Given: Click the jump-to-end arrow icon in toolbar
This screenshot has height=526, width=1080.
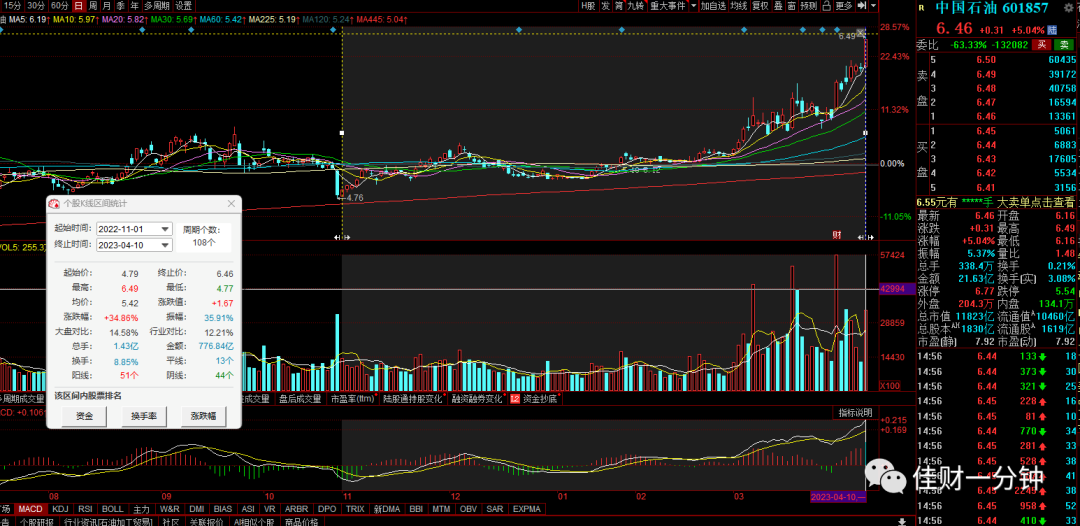Looking at the screenshot, I should point(860,6).
